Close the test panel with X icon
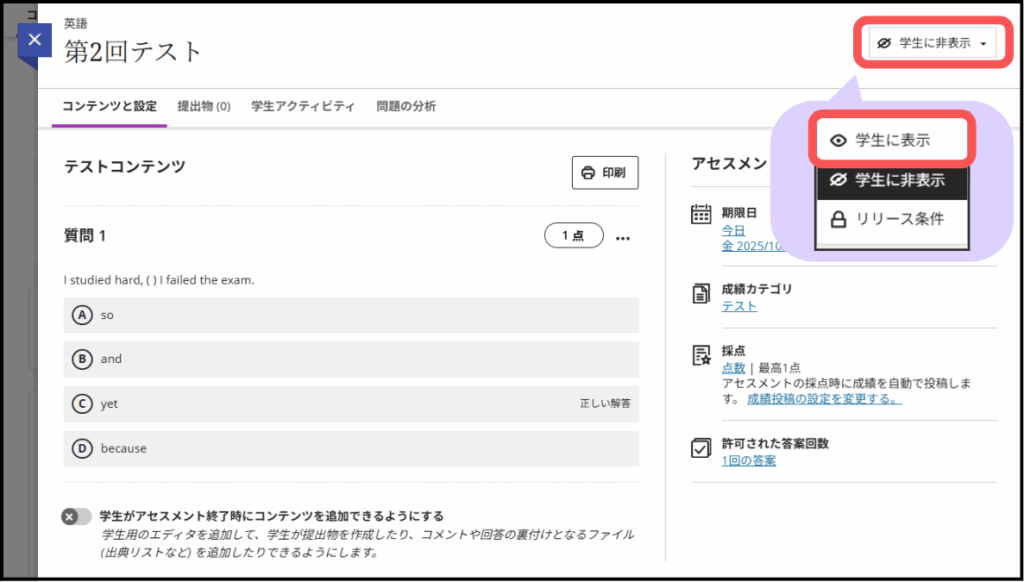 pos(35,41)
